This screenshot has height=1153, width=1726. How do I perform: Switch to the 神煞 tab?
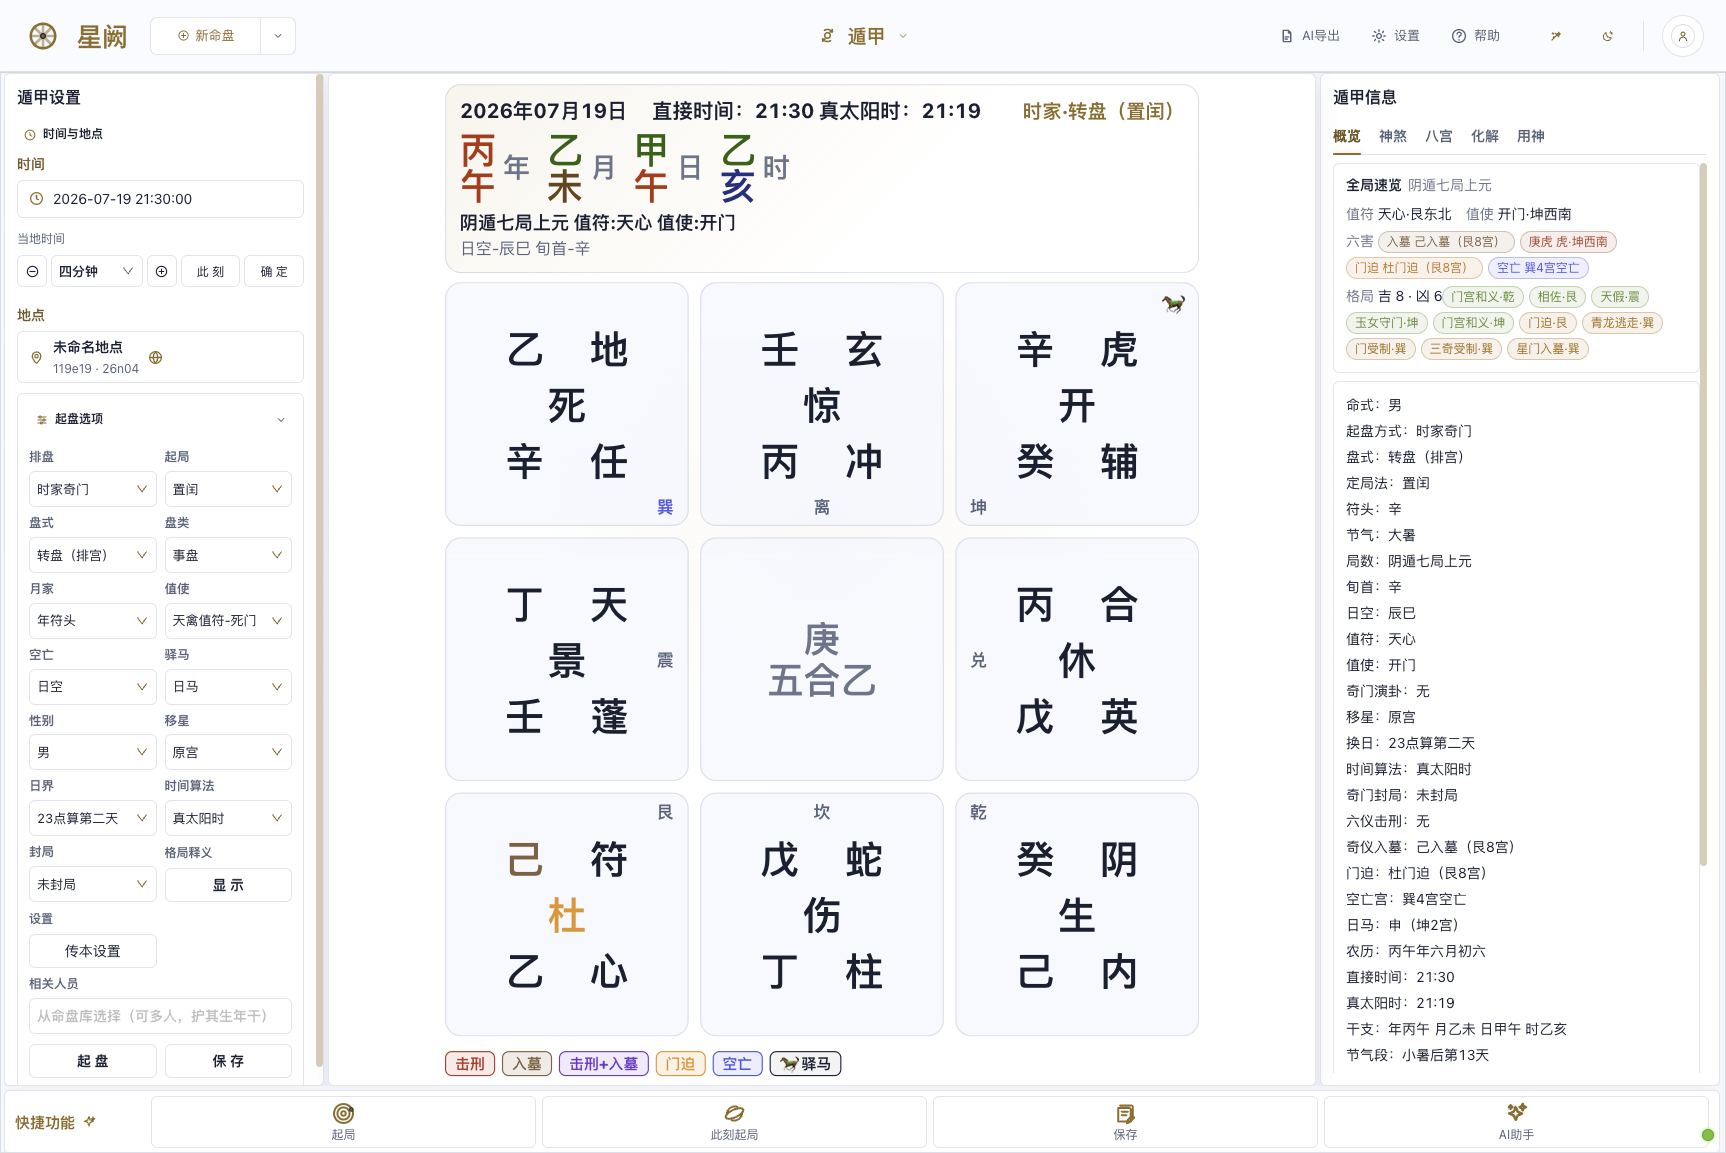(1392, 136)
